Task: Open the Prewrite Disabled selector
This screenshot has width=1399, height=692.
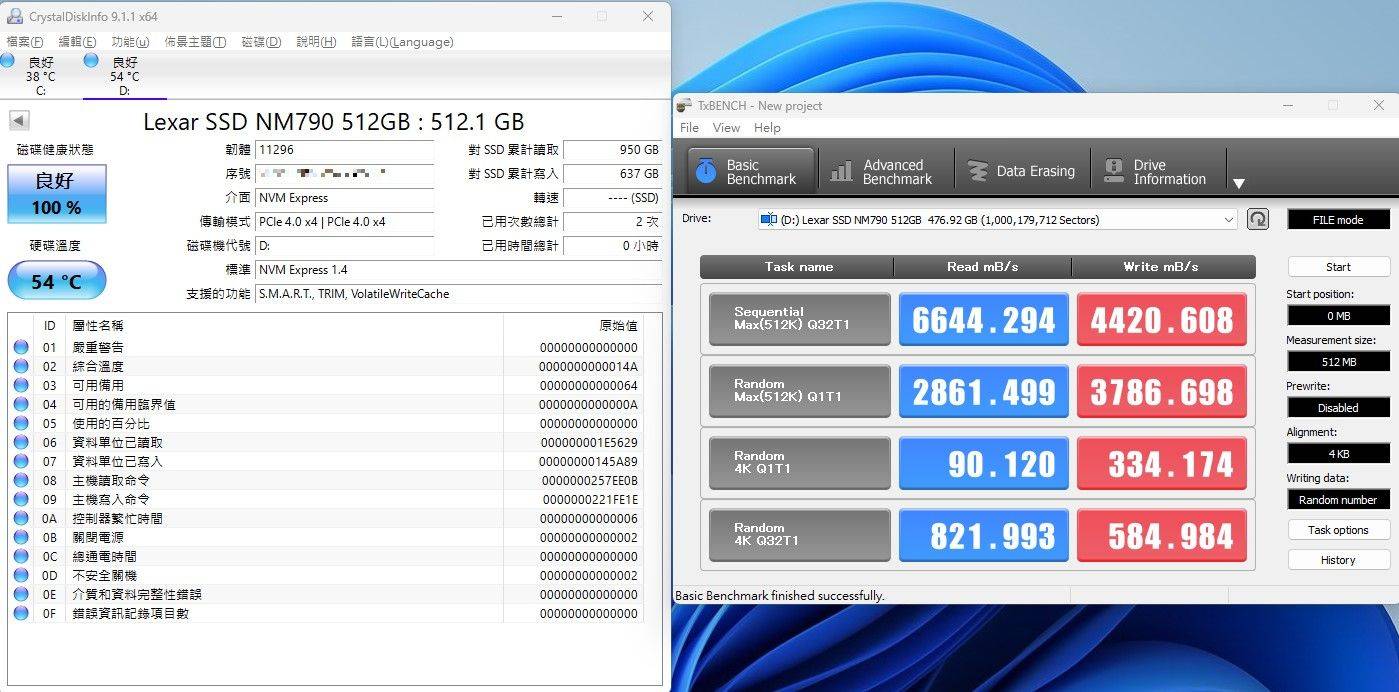Action: click(1338, 408)
